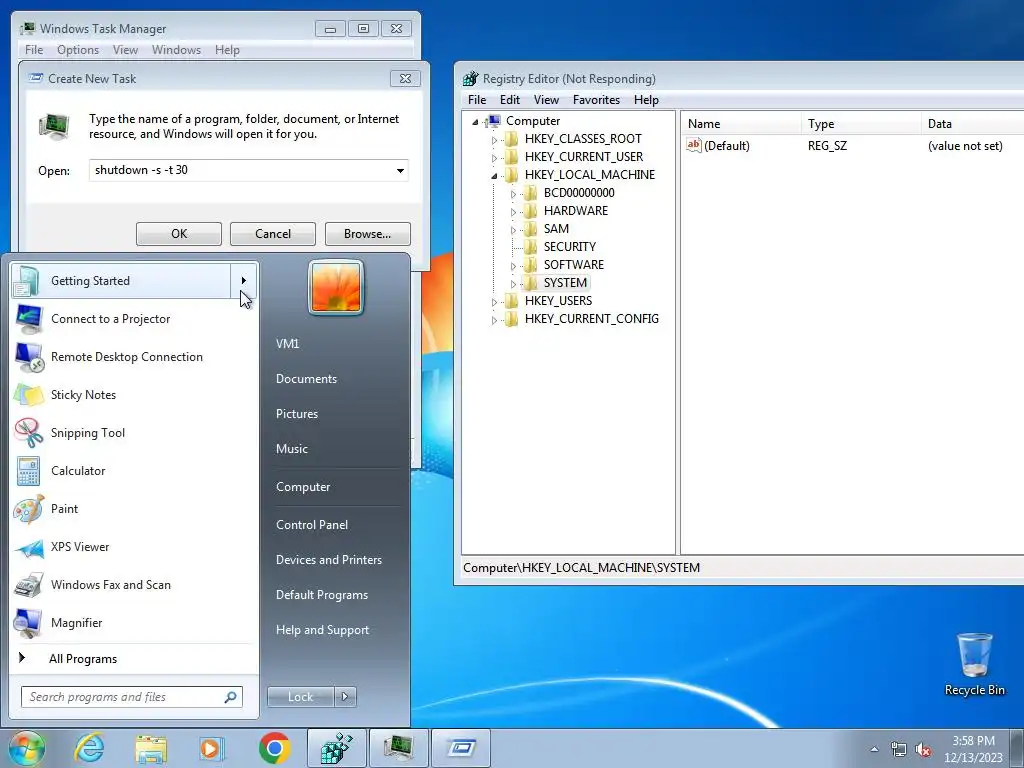Switch to Registry Editor taskbar button
The image size is (1024, 768).
click(336, 748)
